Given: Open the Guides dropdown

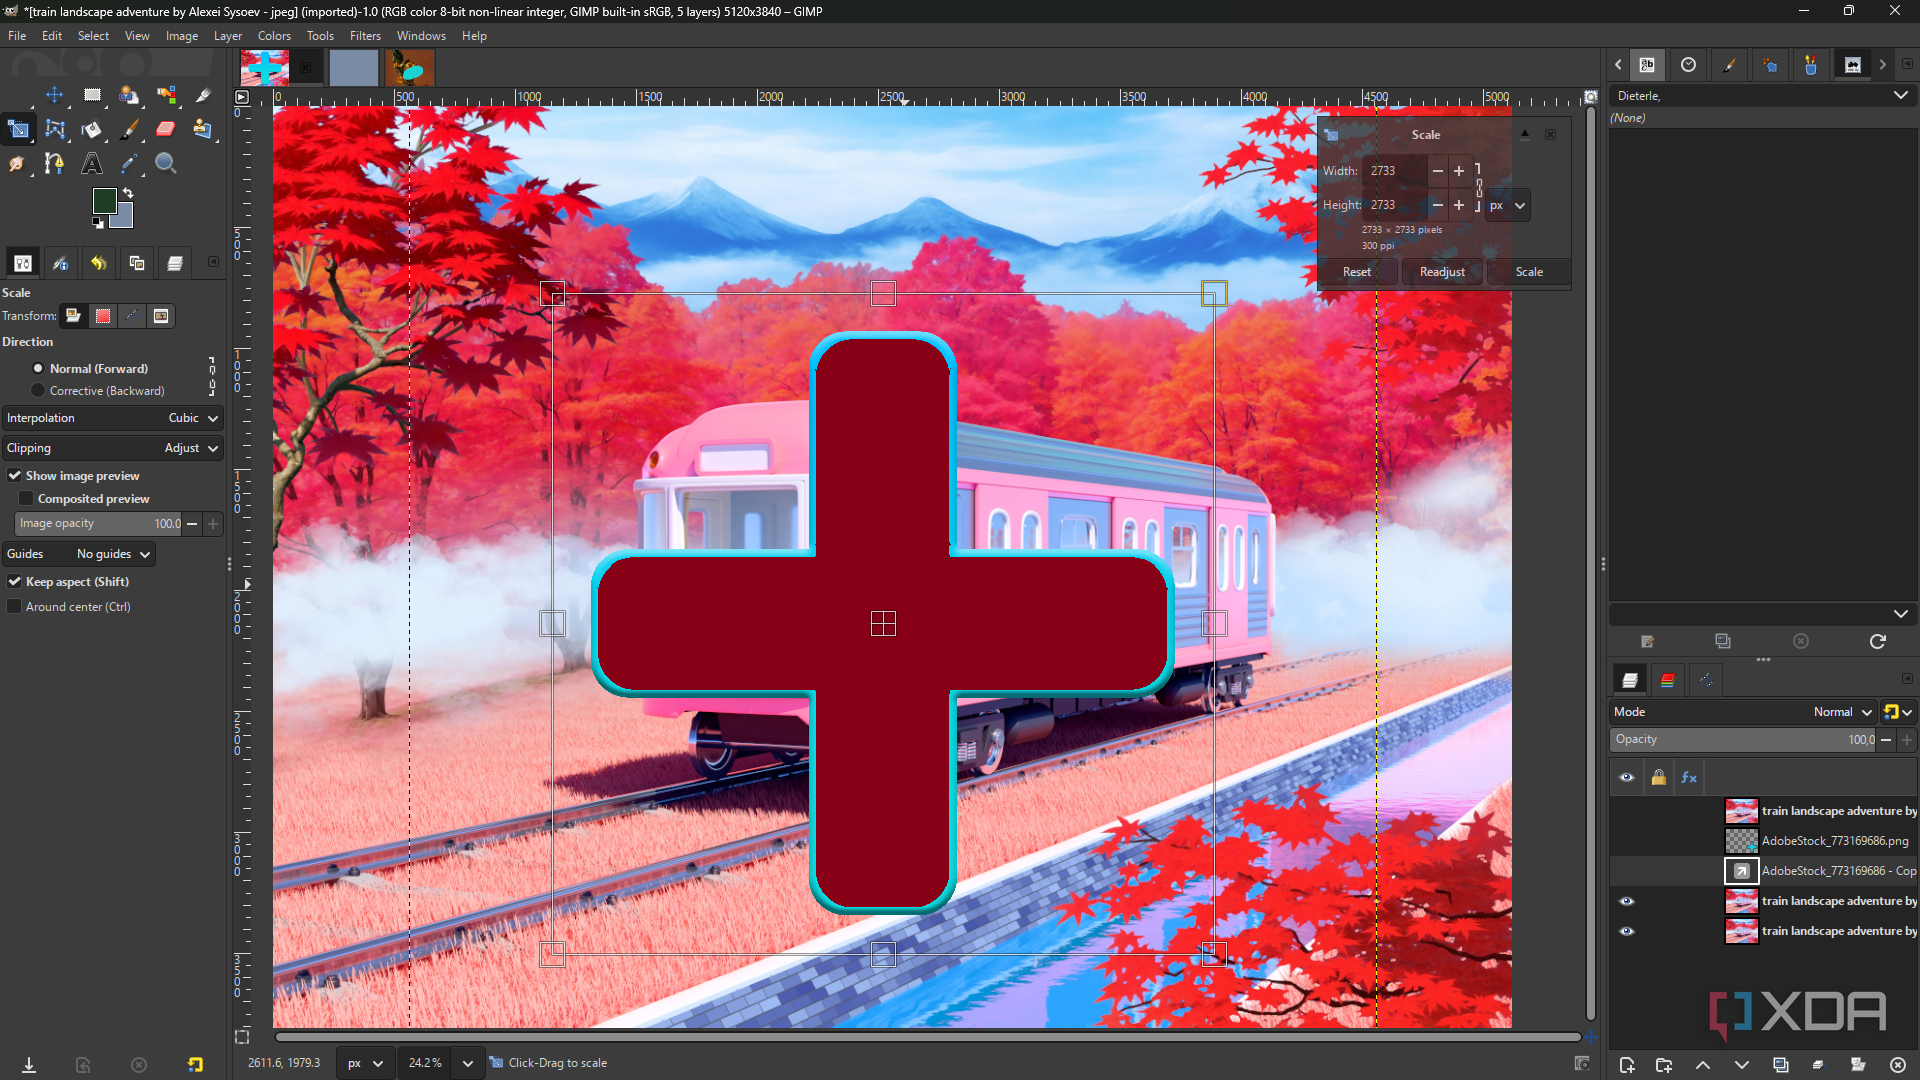Looking at the screenshot, I should [79, 554].
